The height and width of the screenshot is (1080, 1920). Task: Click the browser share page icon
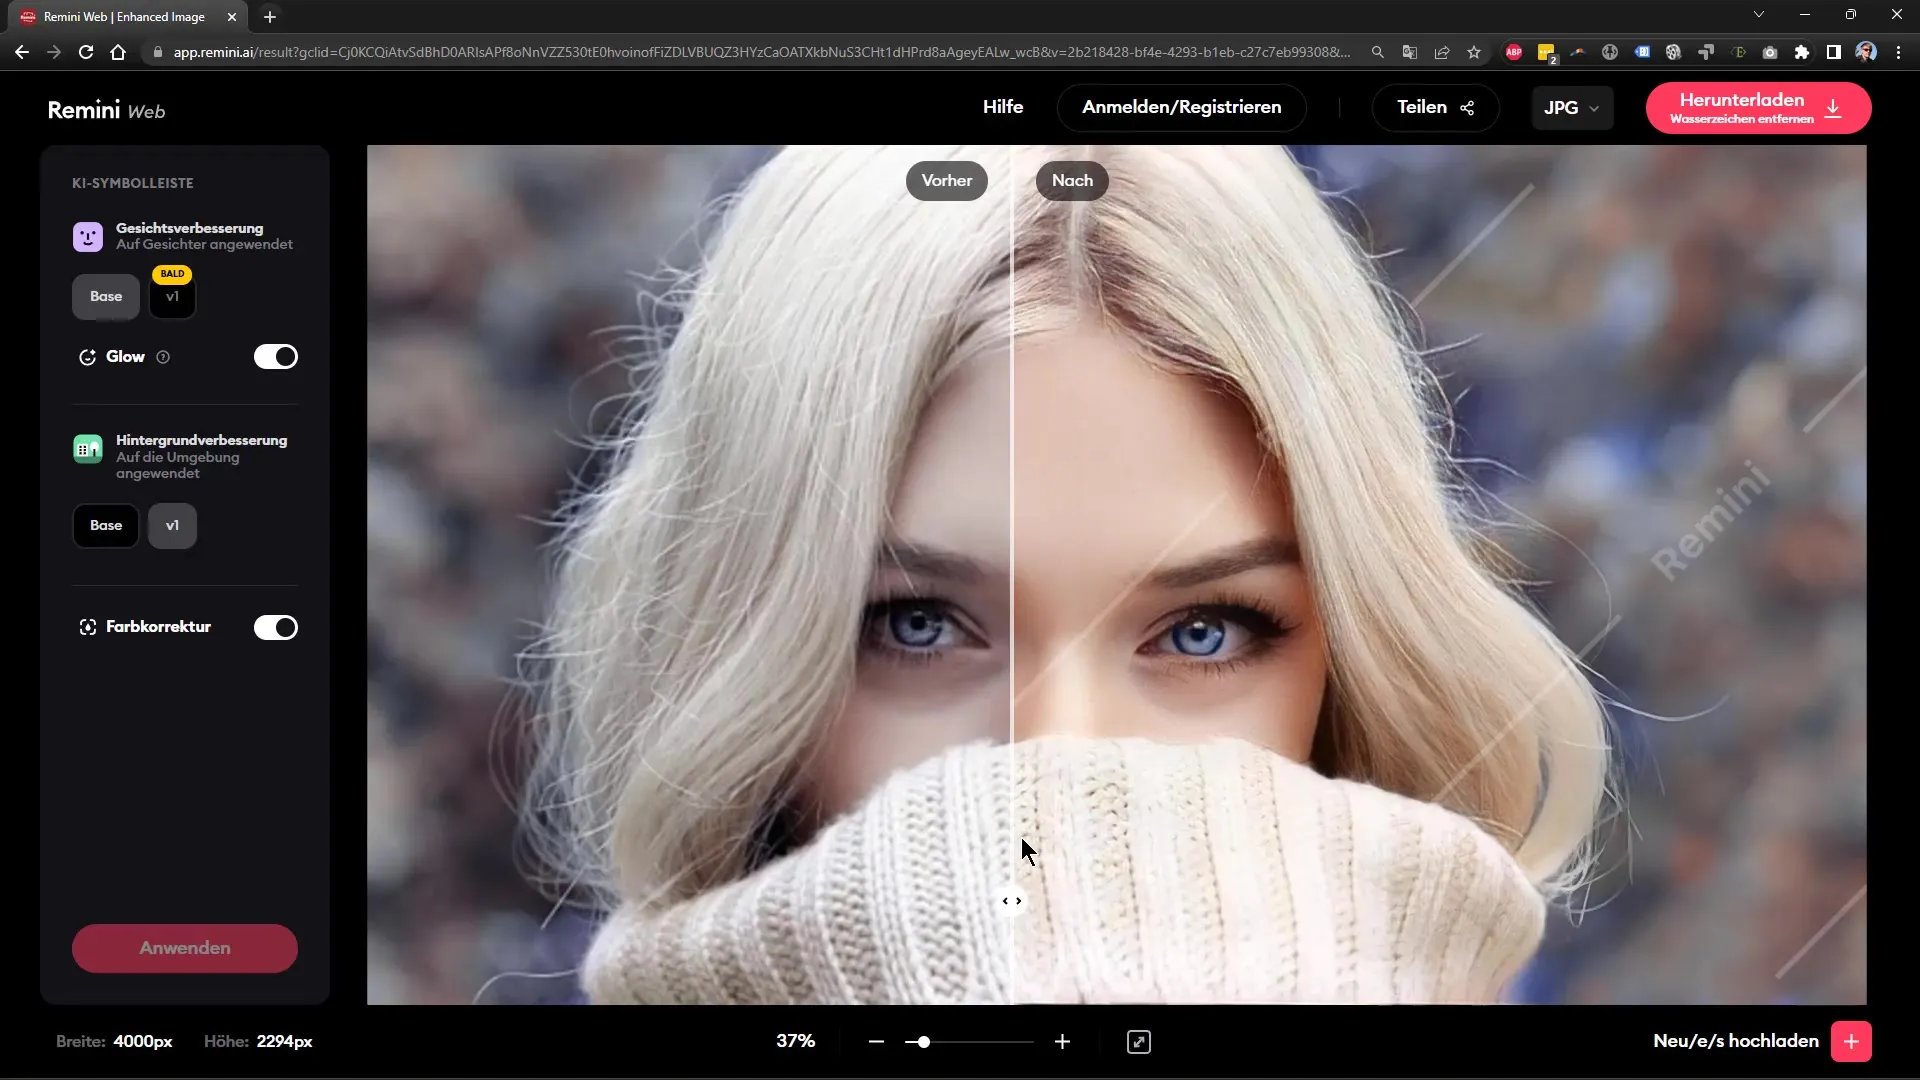(x=1442, y=52)
